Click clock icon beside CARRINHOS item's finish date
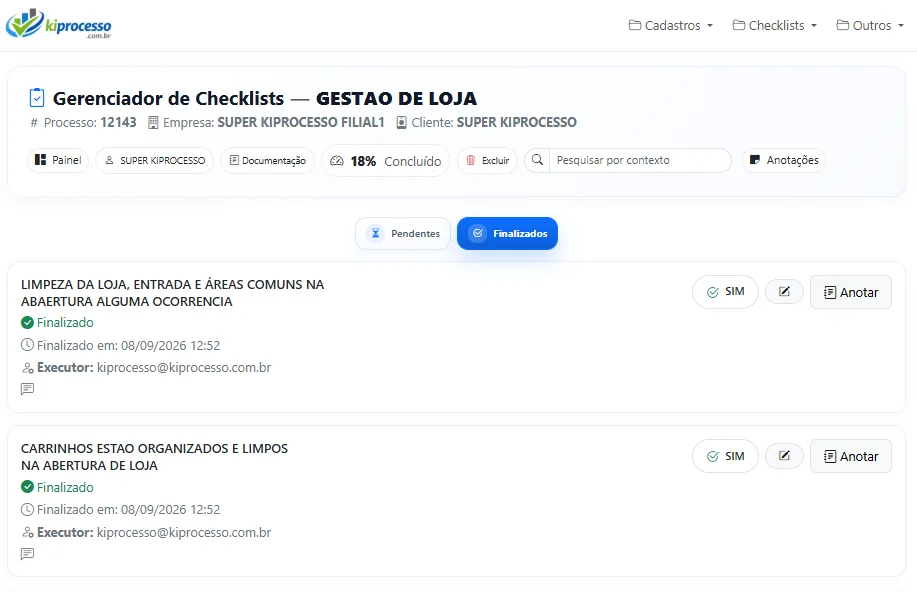This screenshot has width=917, height=592. click(27, 510)
